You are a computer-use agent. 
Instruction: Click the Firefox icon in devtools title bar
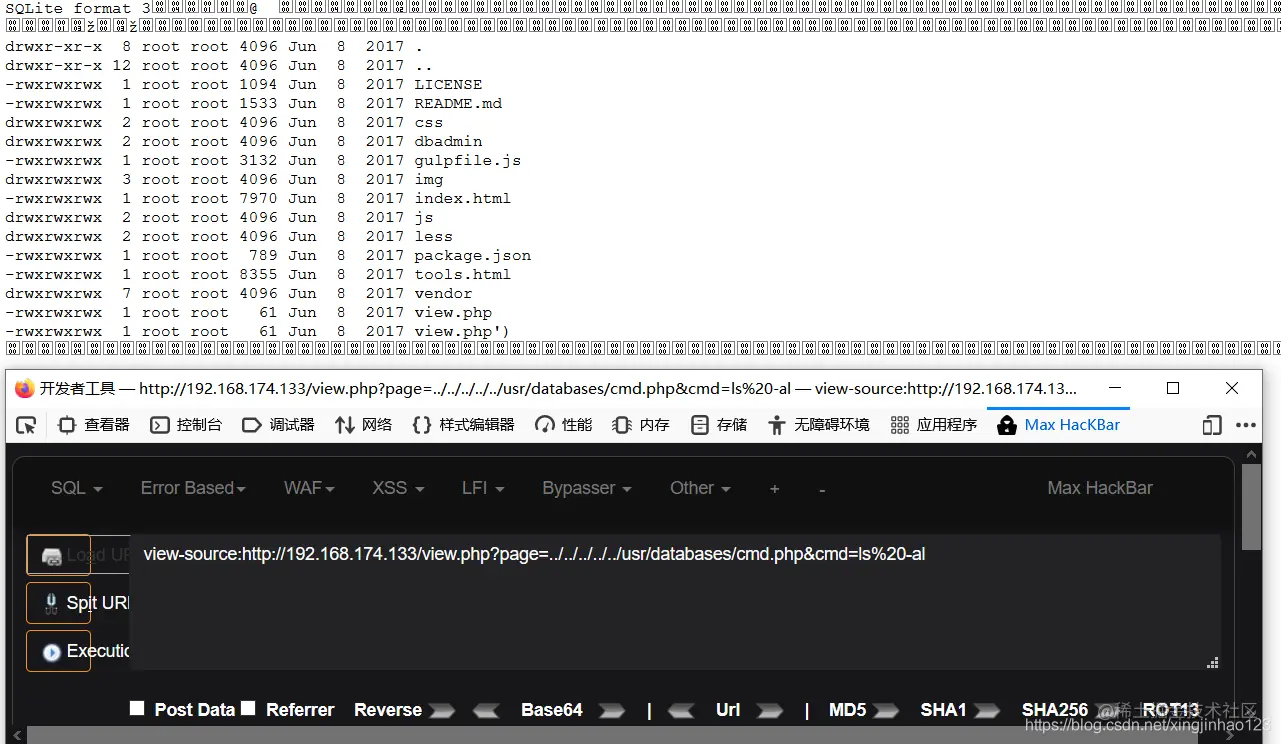(25, 388)
